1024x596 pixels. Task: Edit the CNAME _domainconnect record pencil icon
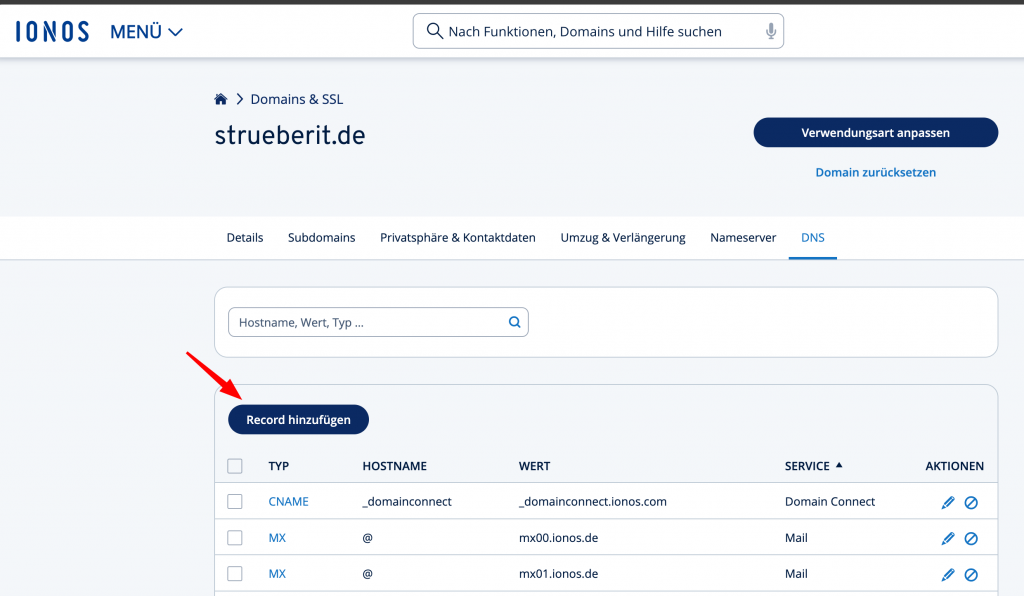click(x=948, y=502)
